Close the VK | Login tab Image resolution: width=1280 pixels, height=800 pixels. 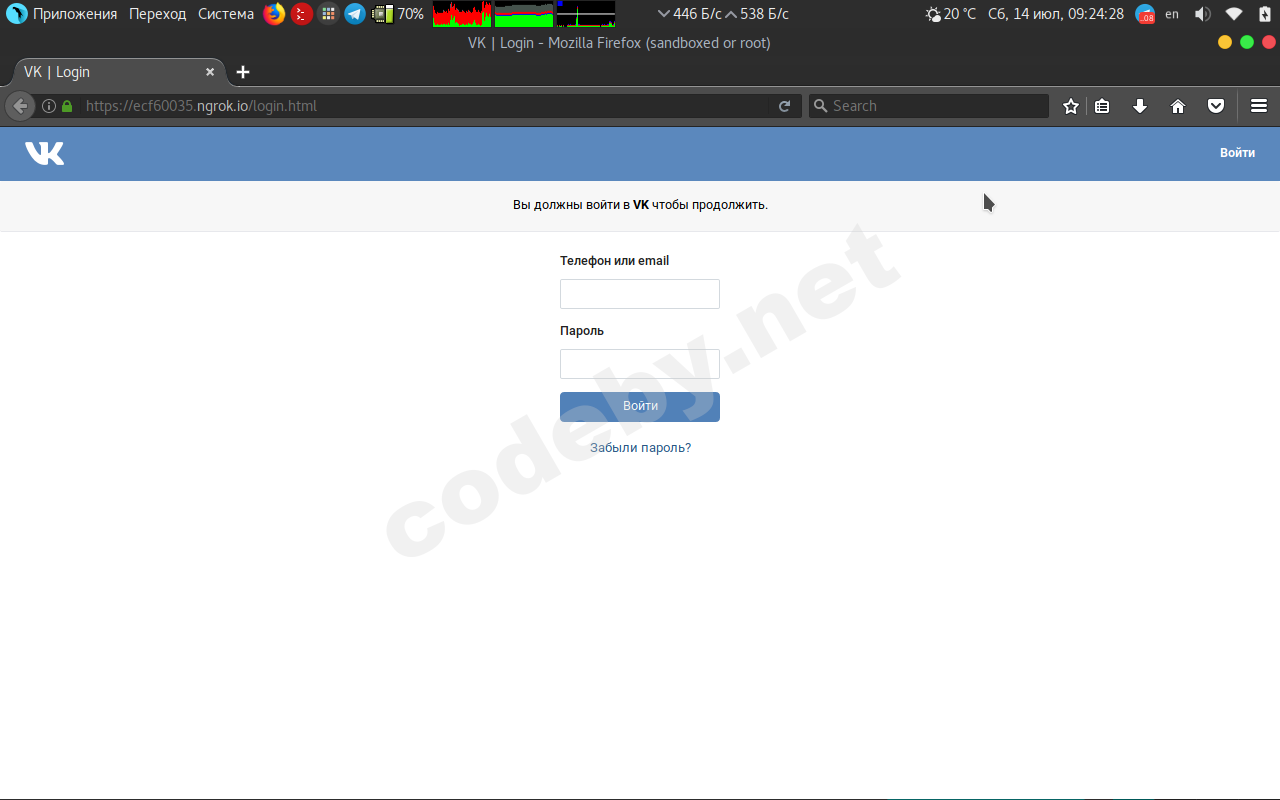[210, 72]
